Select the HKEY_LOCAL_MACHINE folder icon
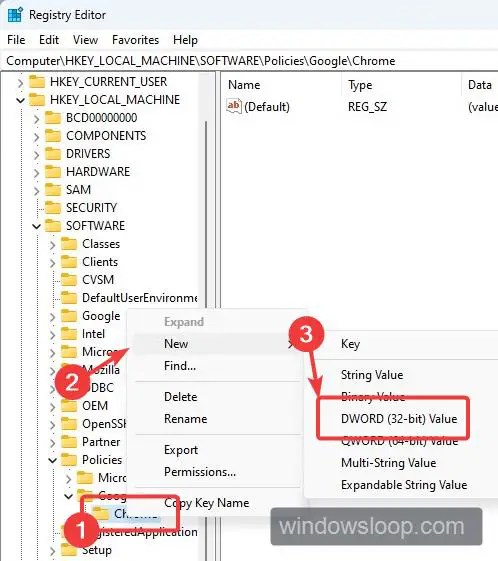The height and width of the screenshot is (561, 498). pyautogui.click(x=36, y=99)
